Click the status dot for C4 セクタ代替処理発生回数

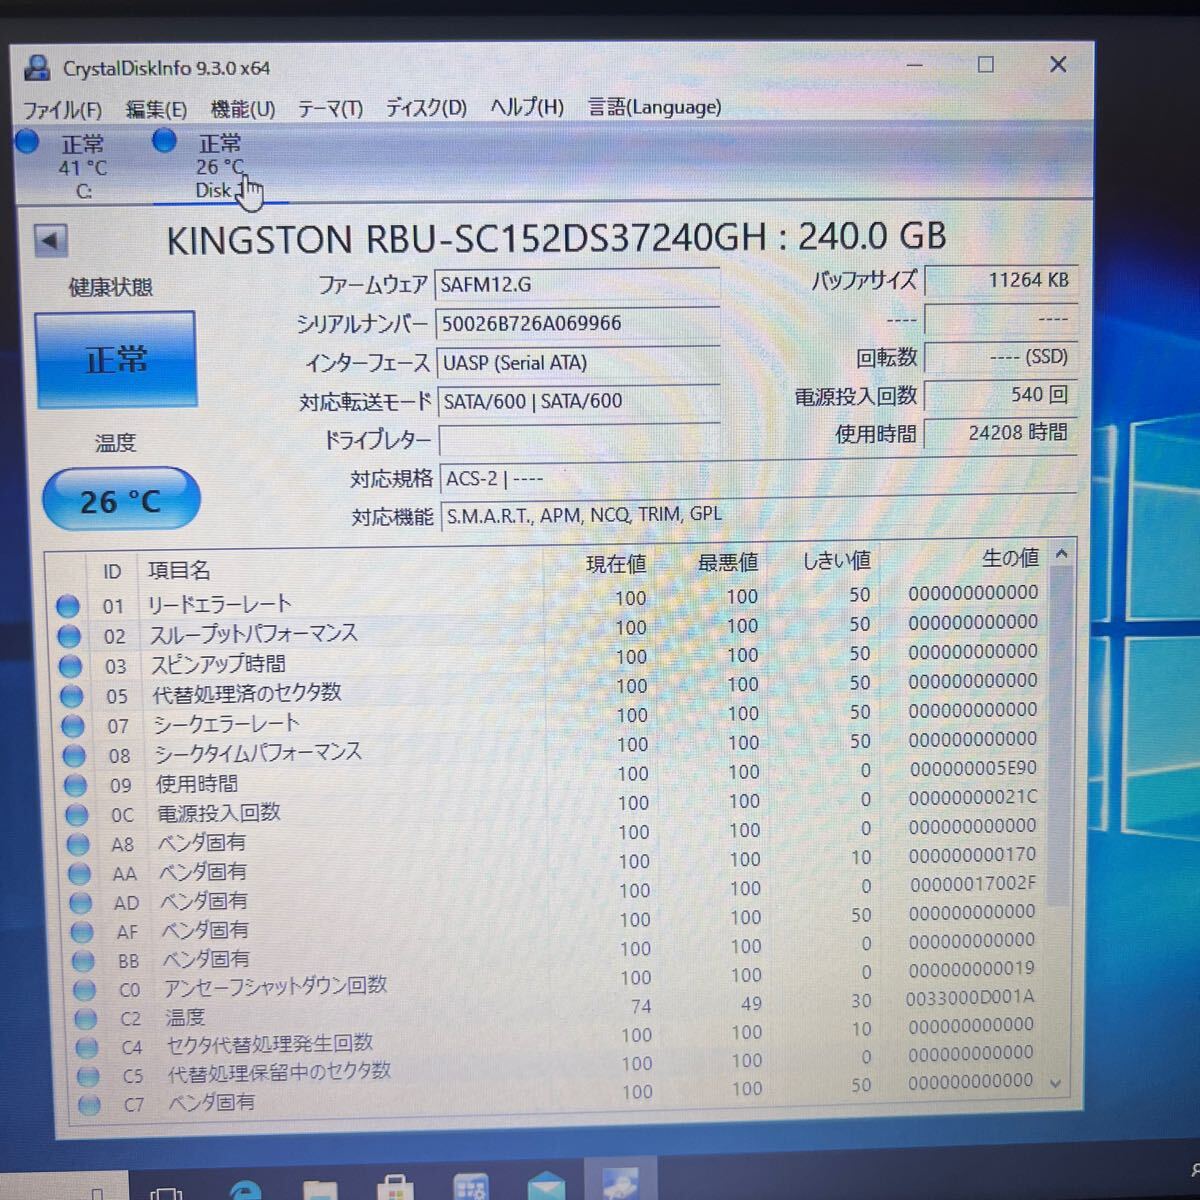pyautogui.click(x=88, y=1048)
